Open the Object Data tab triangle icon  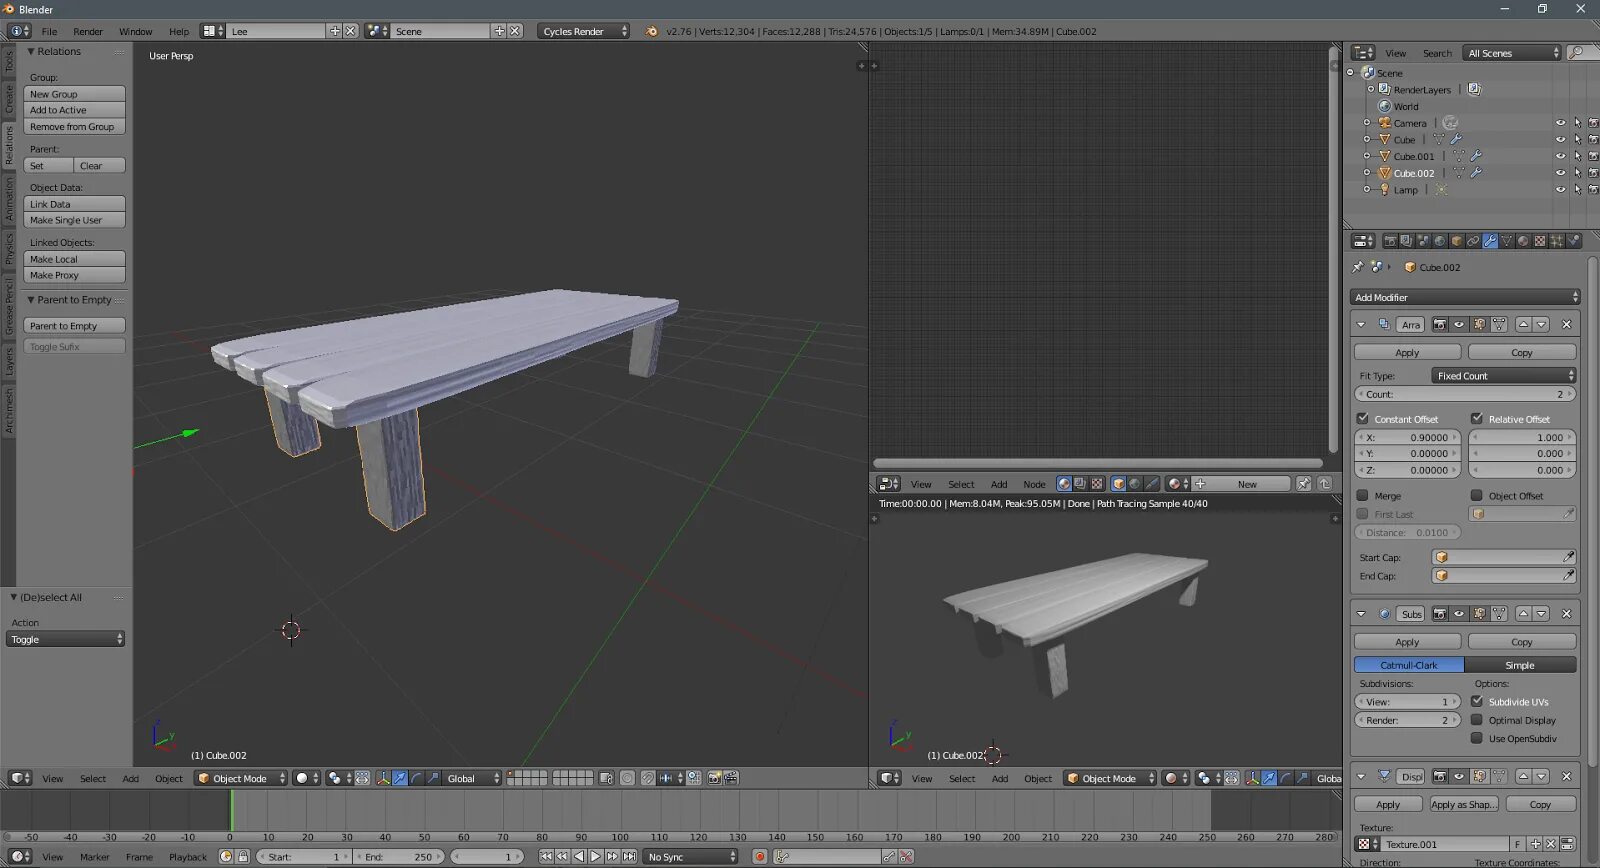1507,241
